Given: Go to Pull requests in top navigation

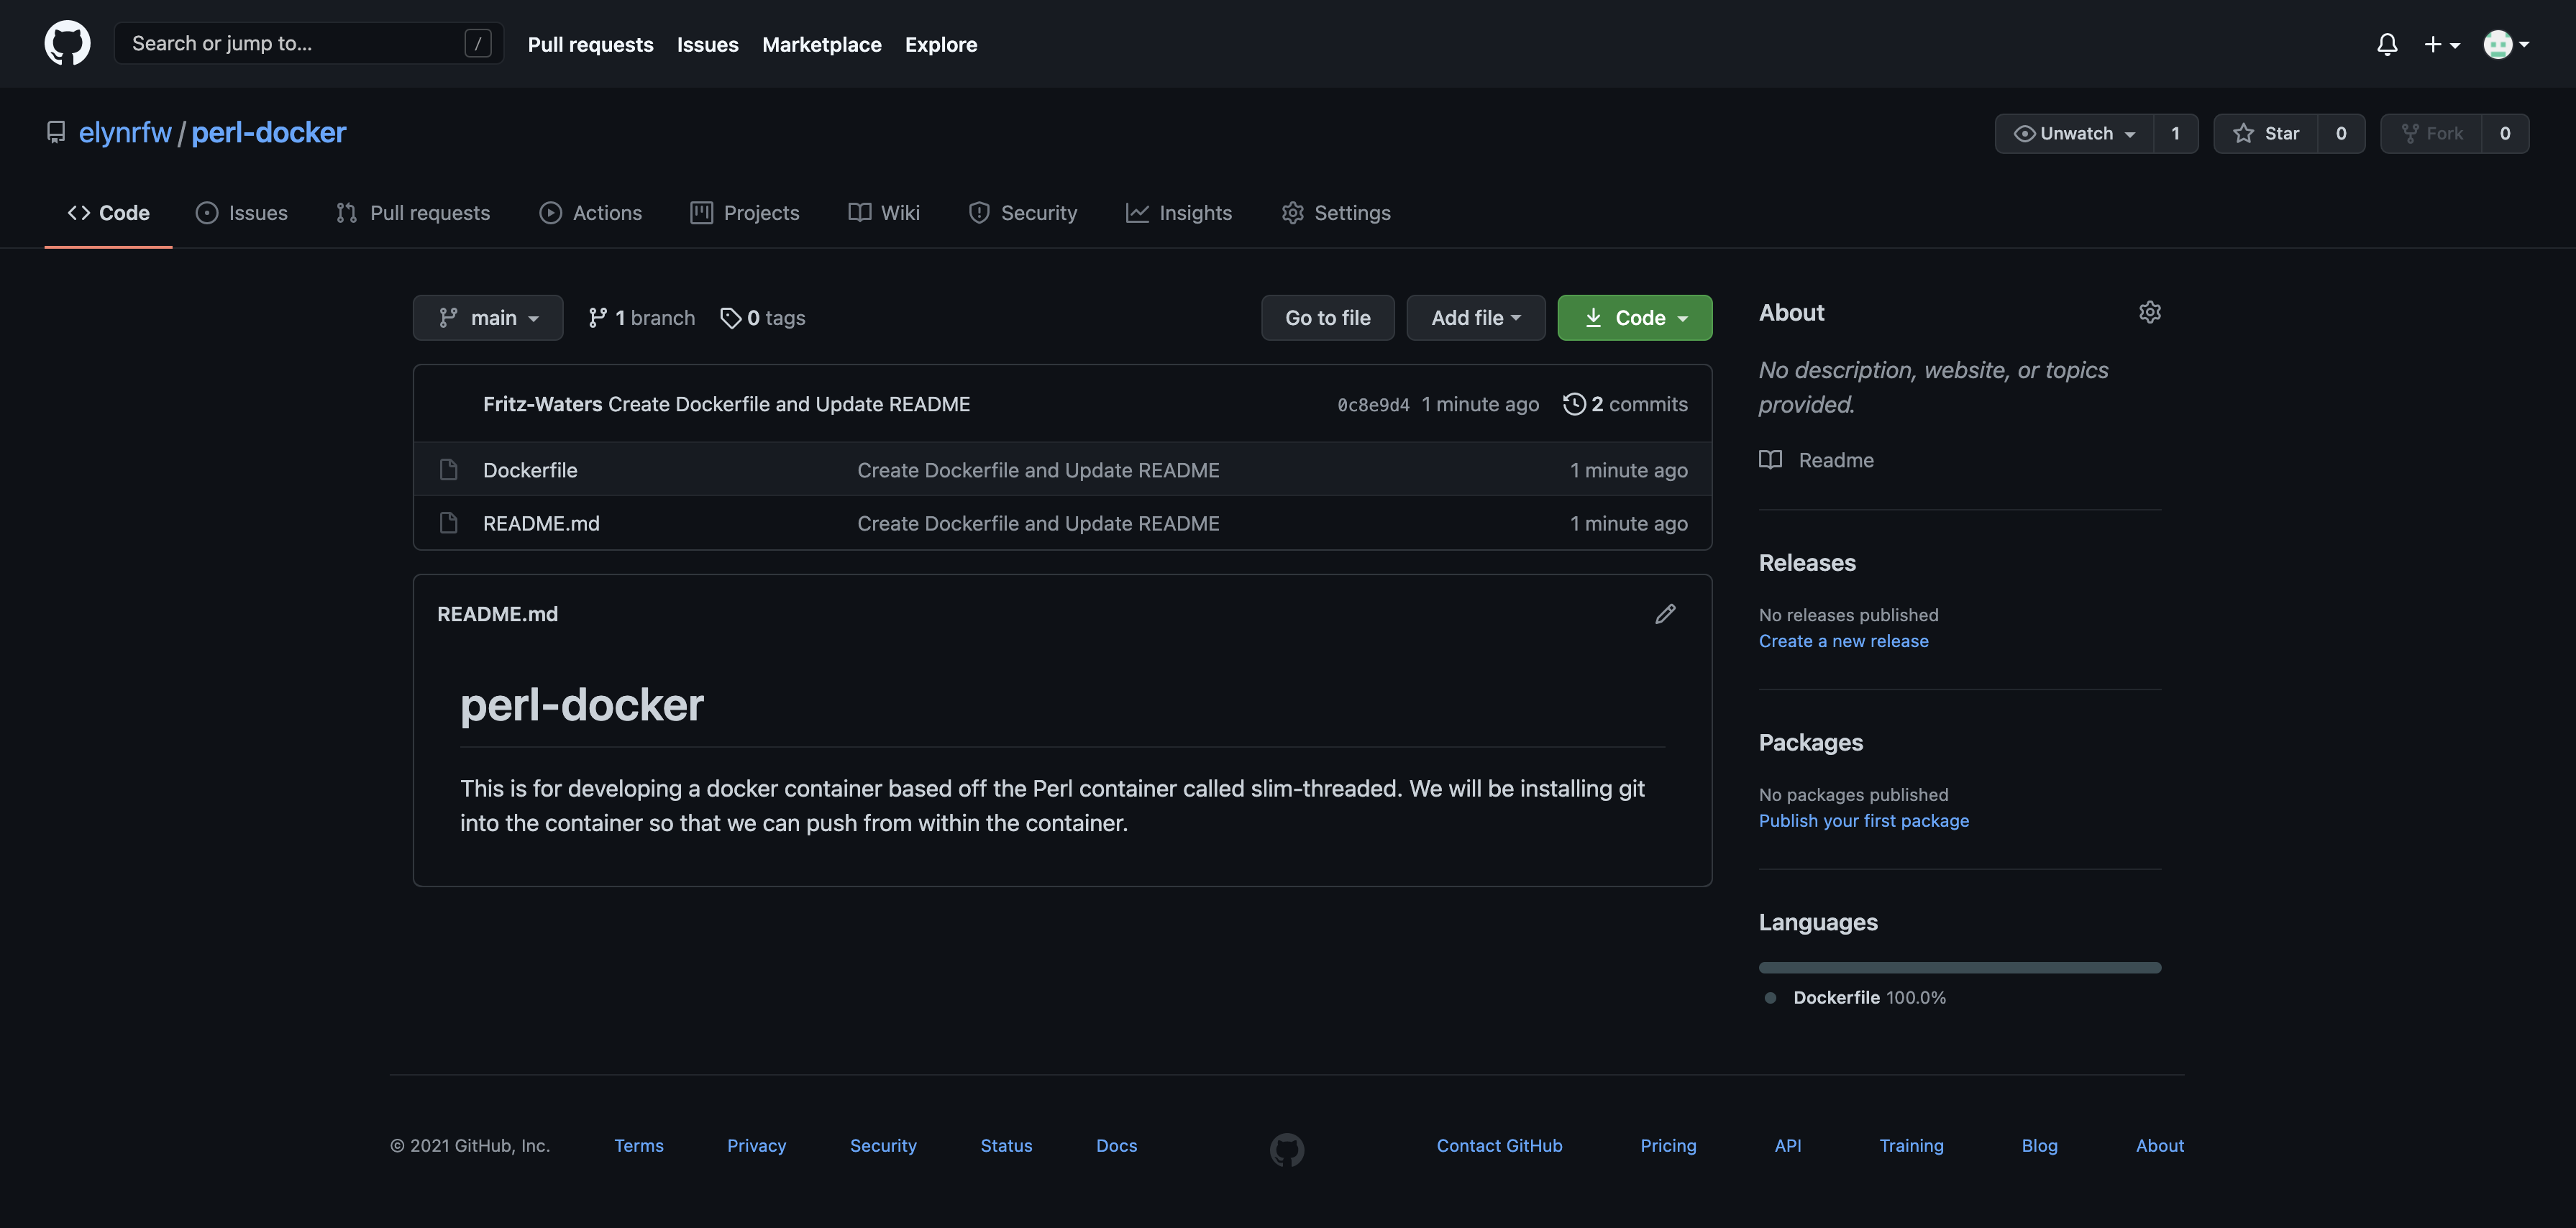Looking at the screenshot, I should pos(590,44).
